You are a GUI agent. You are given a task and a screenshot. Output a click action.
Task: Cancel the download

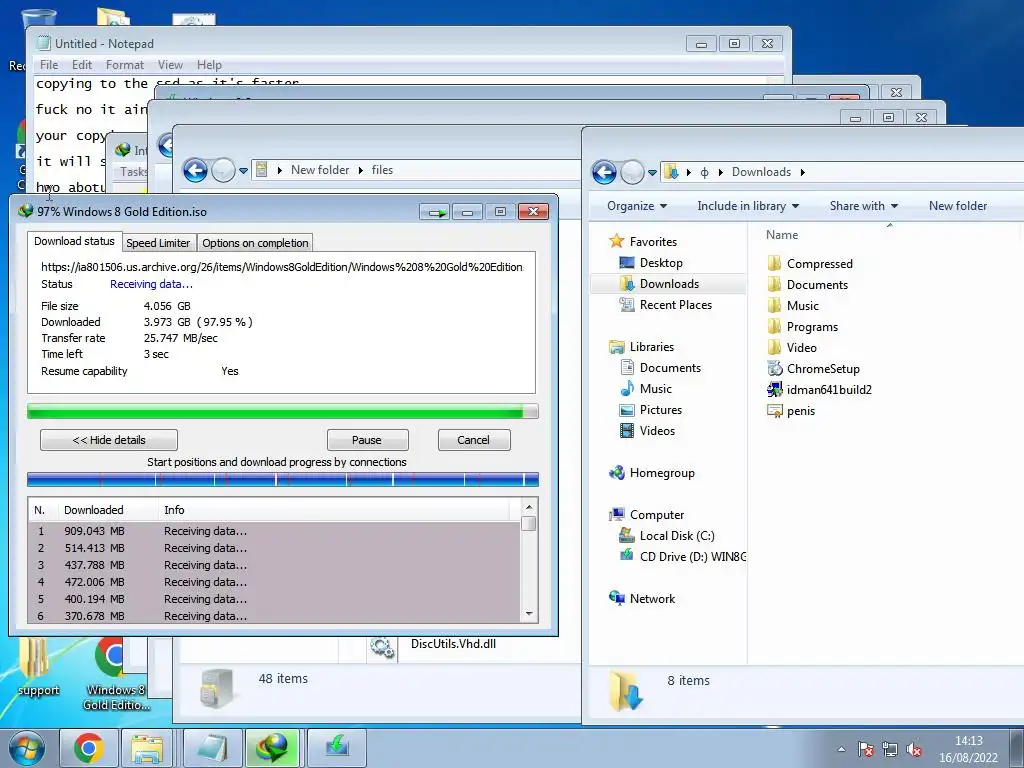[473, 440]
